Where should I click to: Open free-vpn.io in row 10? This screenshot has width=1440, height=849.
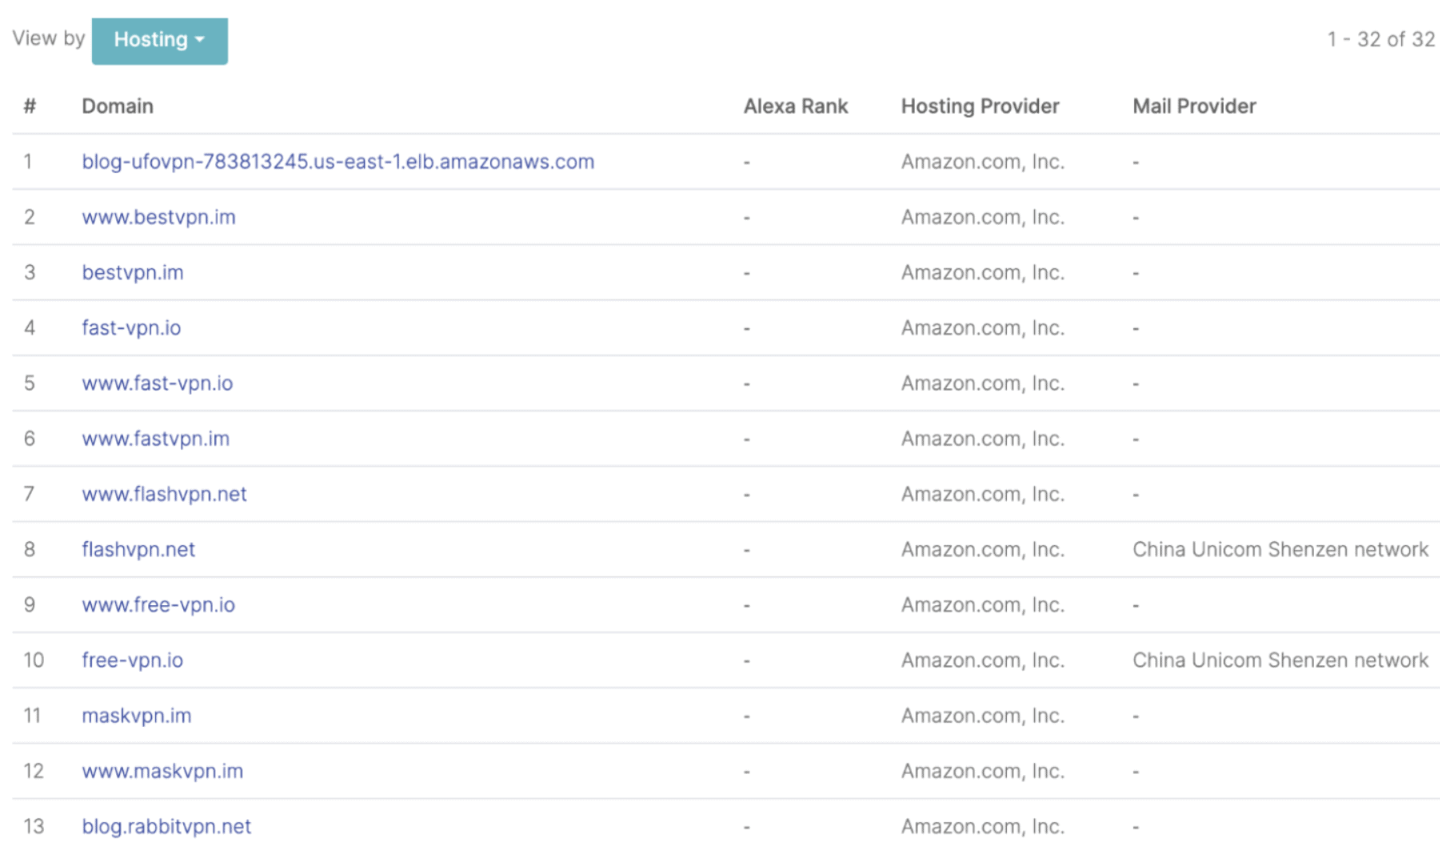pyautogui.click(x=132, y=661)
